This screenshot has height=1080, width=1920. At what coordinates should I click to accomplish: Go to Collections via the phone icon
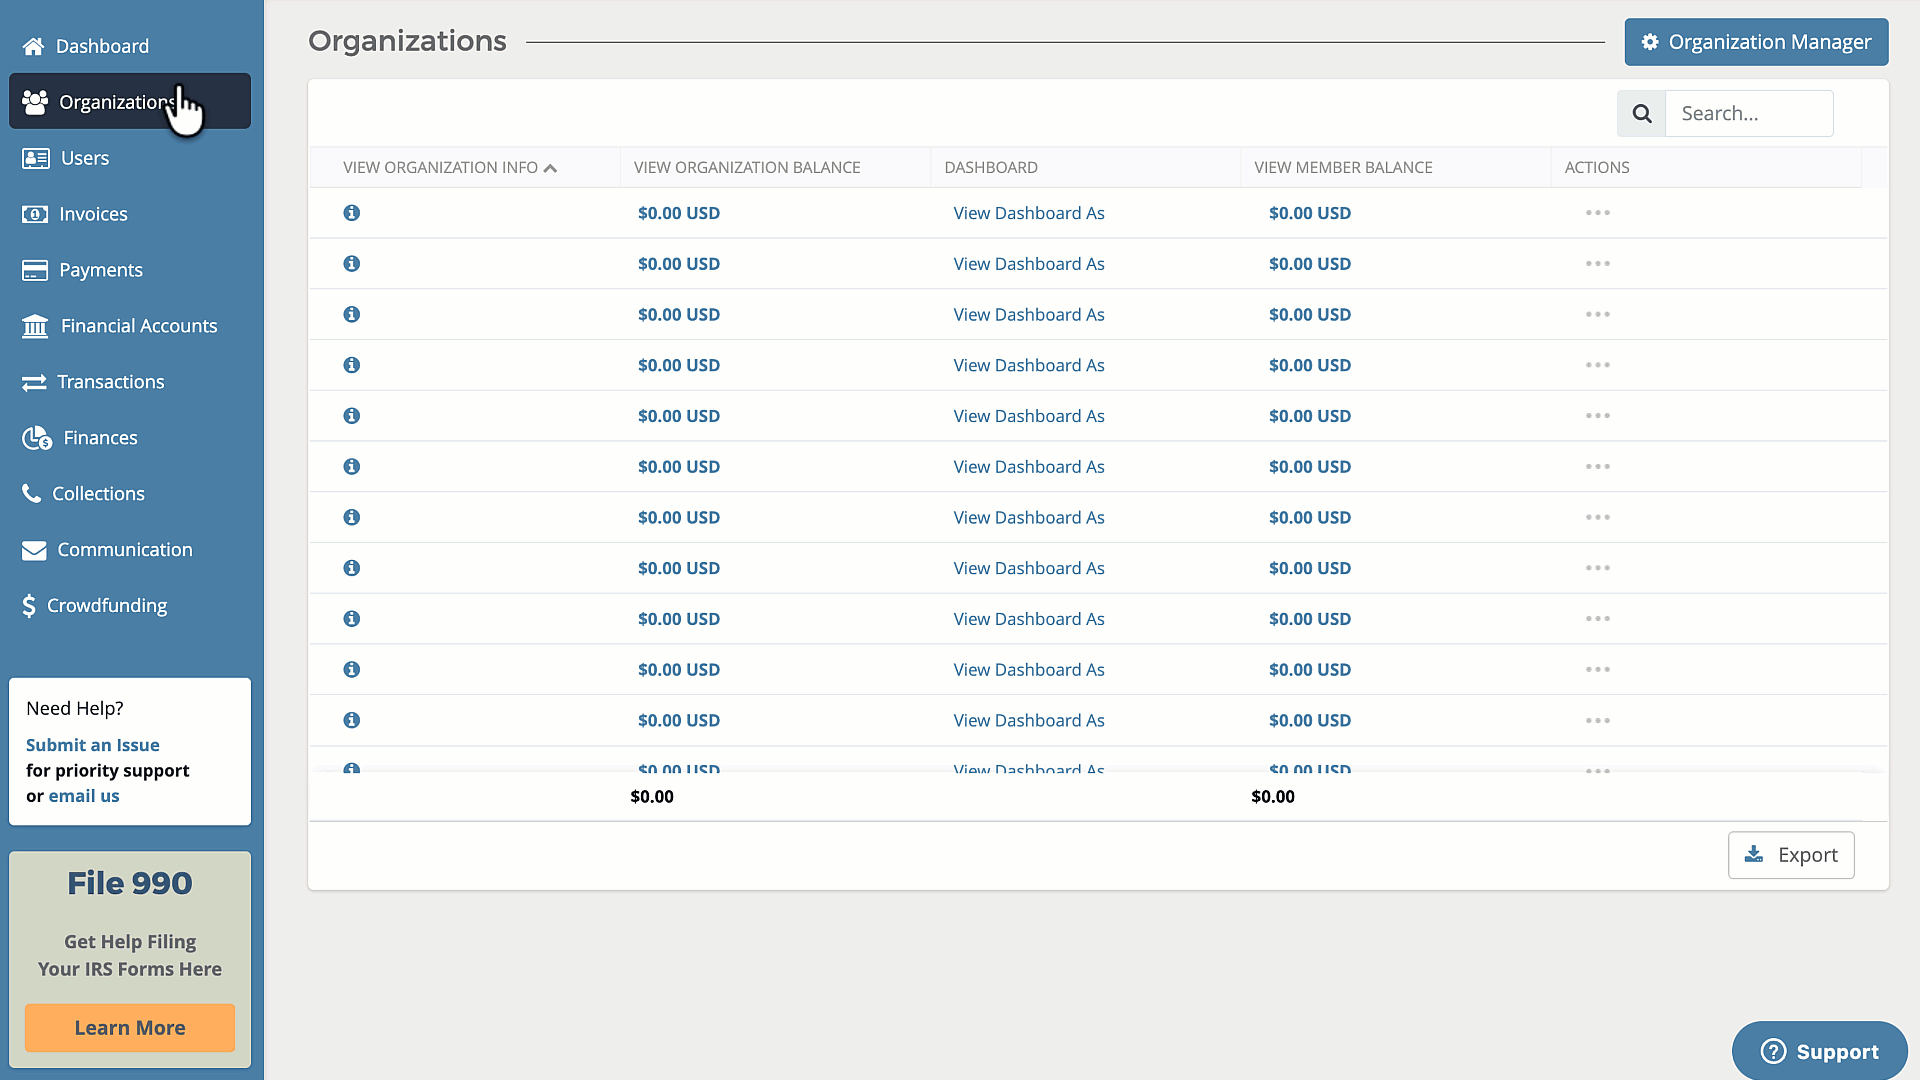click(x=30, y=493)
